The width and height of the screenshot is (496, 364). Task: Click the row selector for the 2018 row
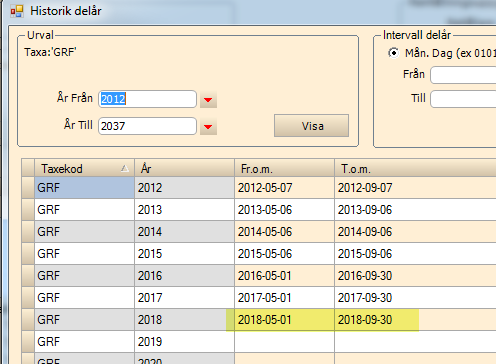[x=28, y=320]
